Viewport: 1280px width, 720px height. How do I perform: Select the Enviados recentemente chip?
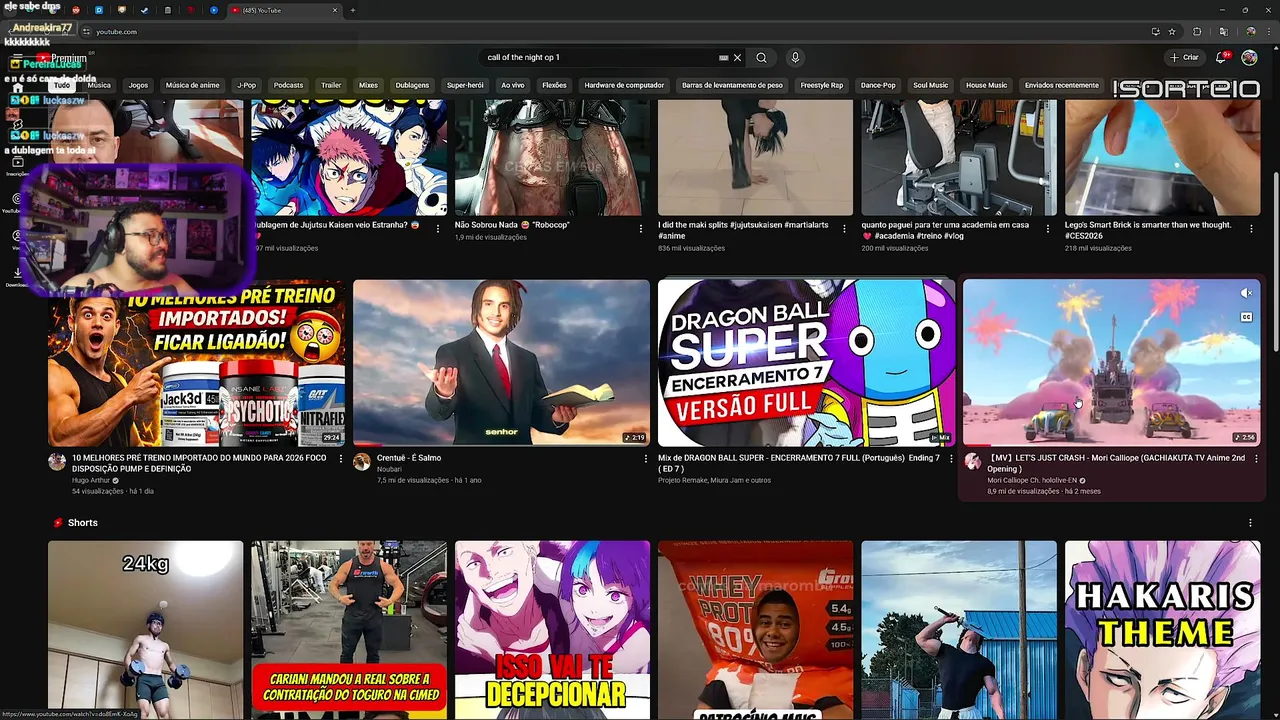[1061, 85]
